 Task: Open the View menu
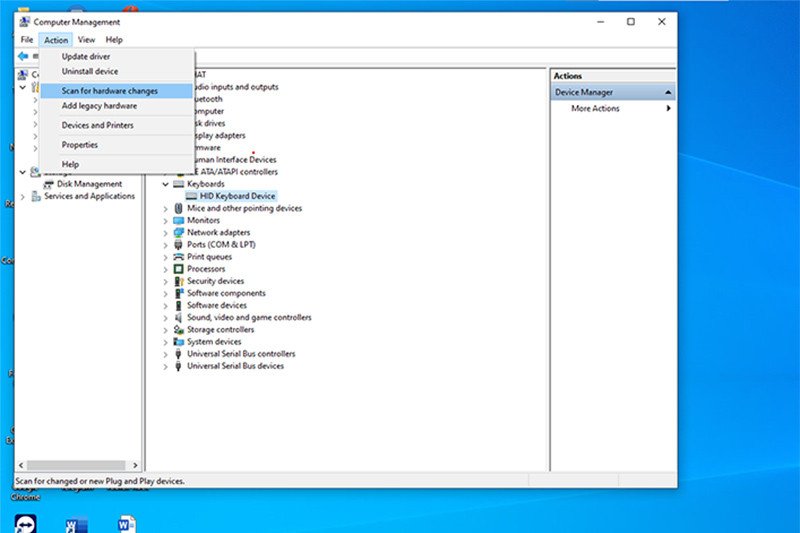(87, 40)
